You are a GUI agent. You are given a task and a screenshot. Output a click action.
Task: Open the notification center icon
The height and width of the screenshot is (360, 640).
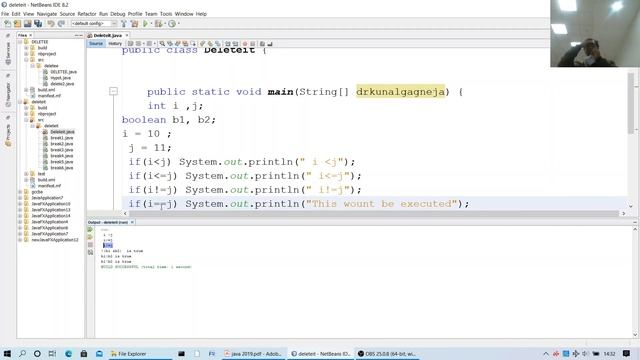click(x=627, y=353)
